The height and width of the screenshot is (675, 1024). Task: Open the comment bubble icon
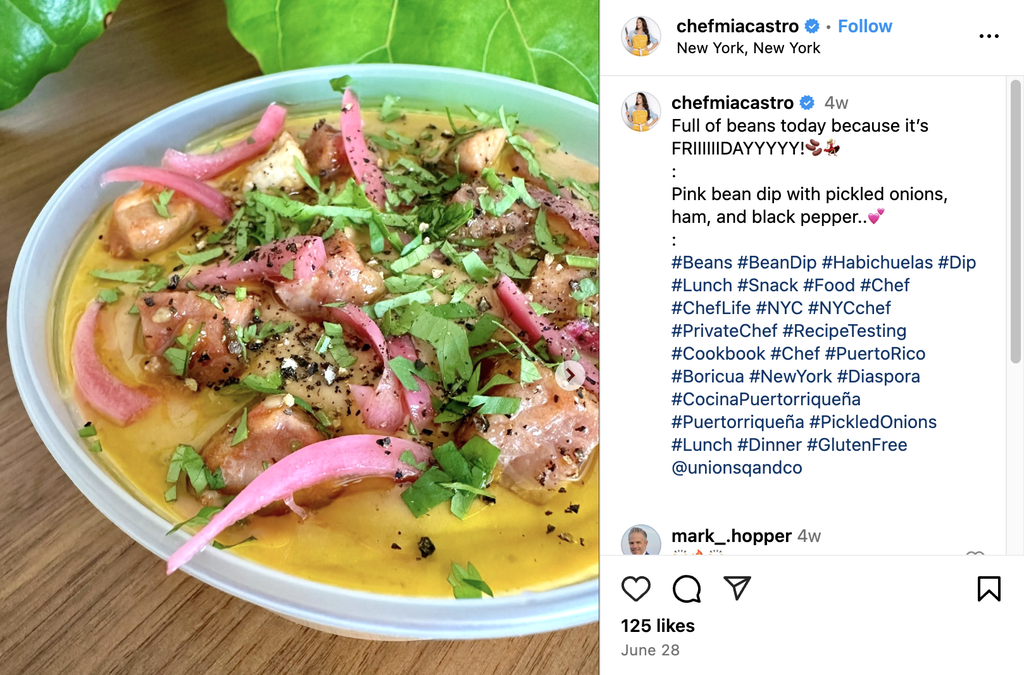(686, 589)
